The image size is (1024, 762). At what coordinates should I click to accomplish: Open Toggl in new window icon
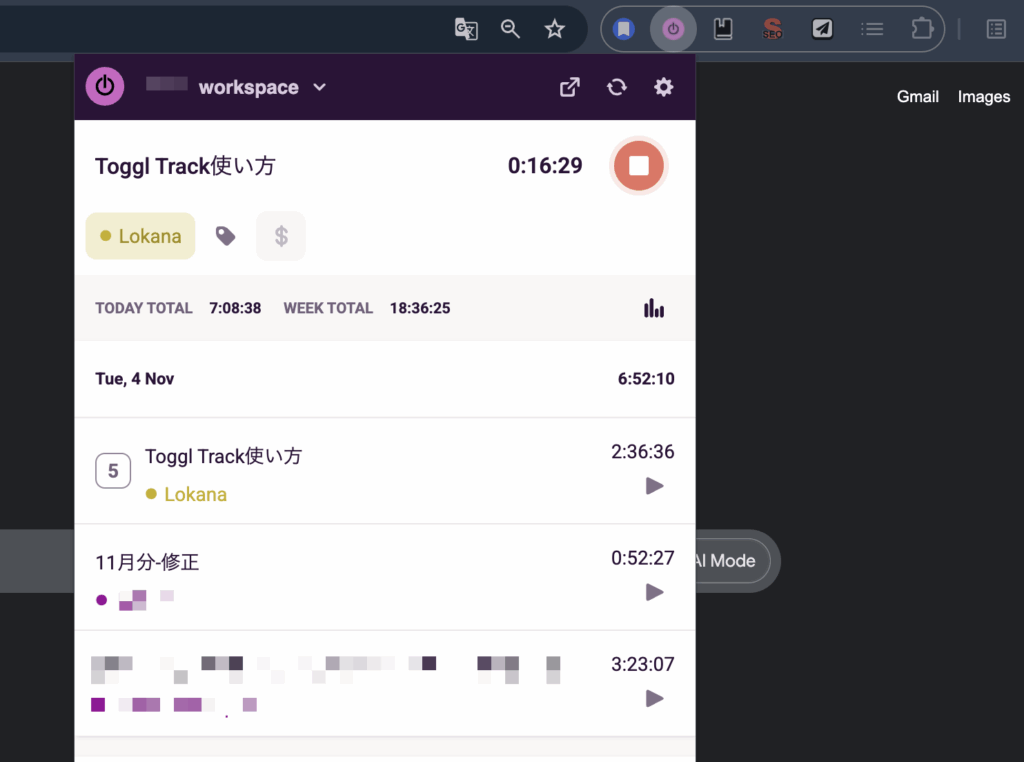click(x=569, y=87)
